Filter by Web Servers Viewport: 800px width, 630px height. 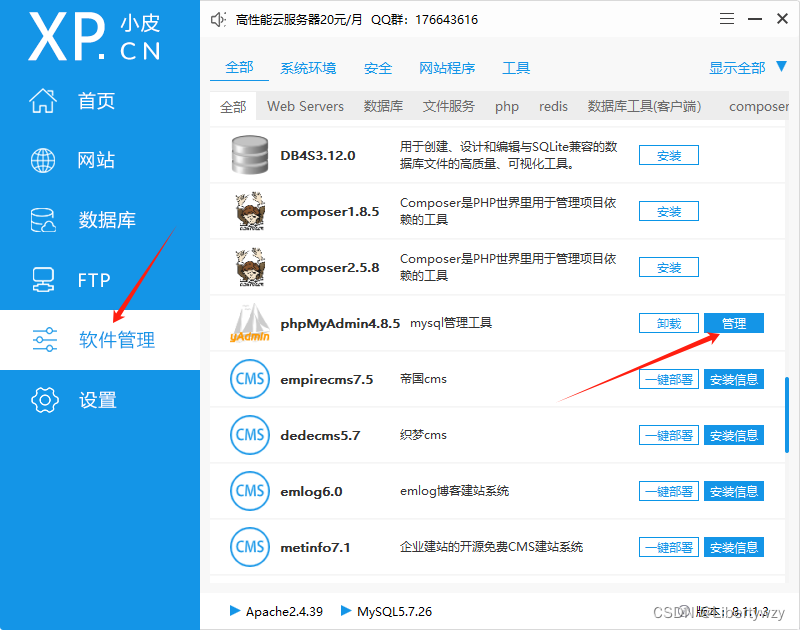305,107
